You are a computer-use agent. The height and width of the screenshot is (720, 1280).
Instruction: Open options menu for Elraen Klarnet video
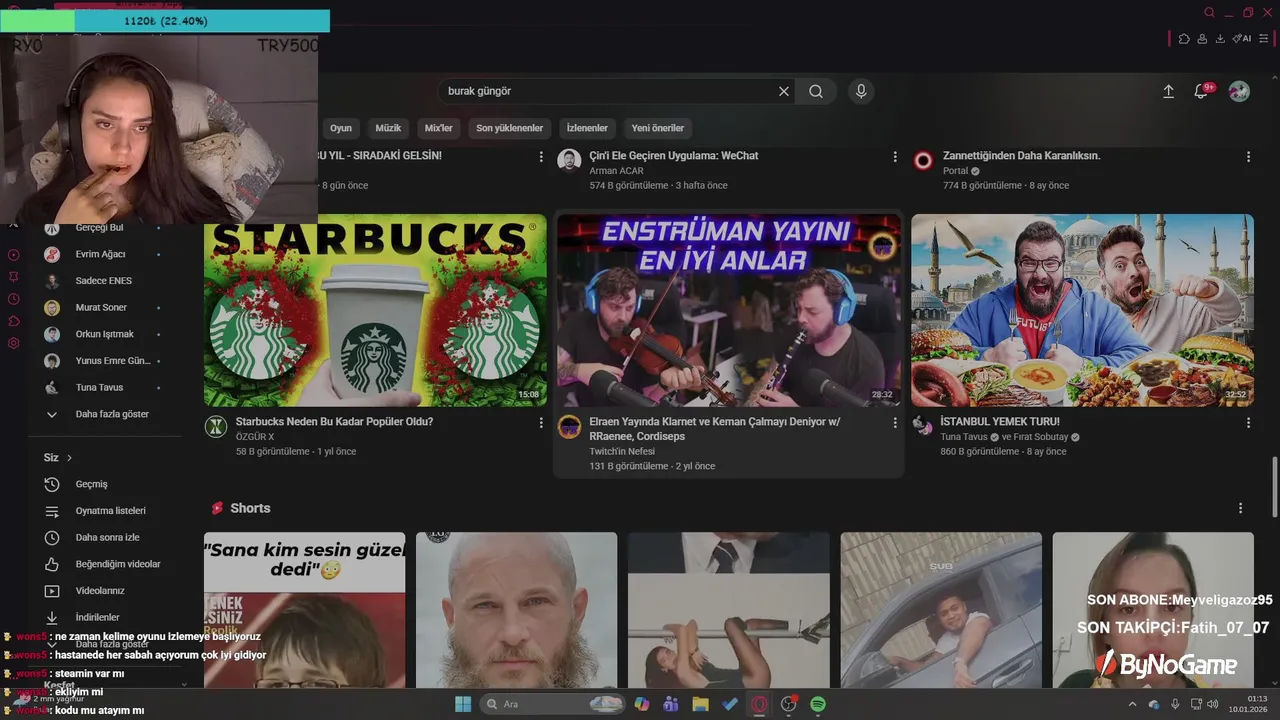click(895, 423)
